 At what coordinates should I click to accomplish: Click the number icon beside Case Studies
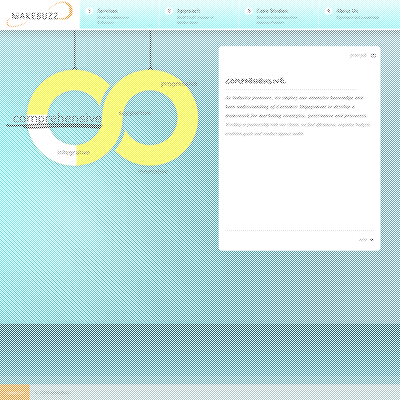click(x=249, y=11)
